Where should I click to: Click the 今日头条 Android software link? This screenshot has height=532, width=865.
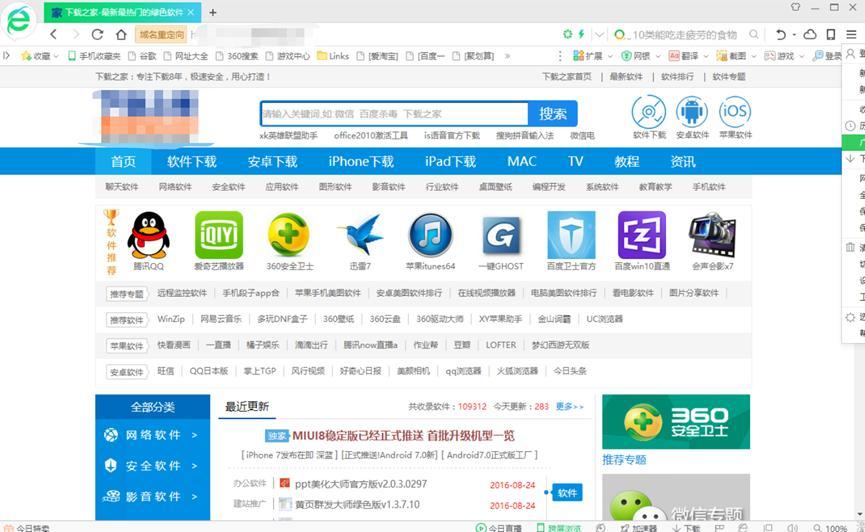(570, 371)
